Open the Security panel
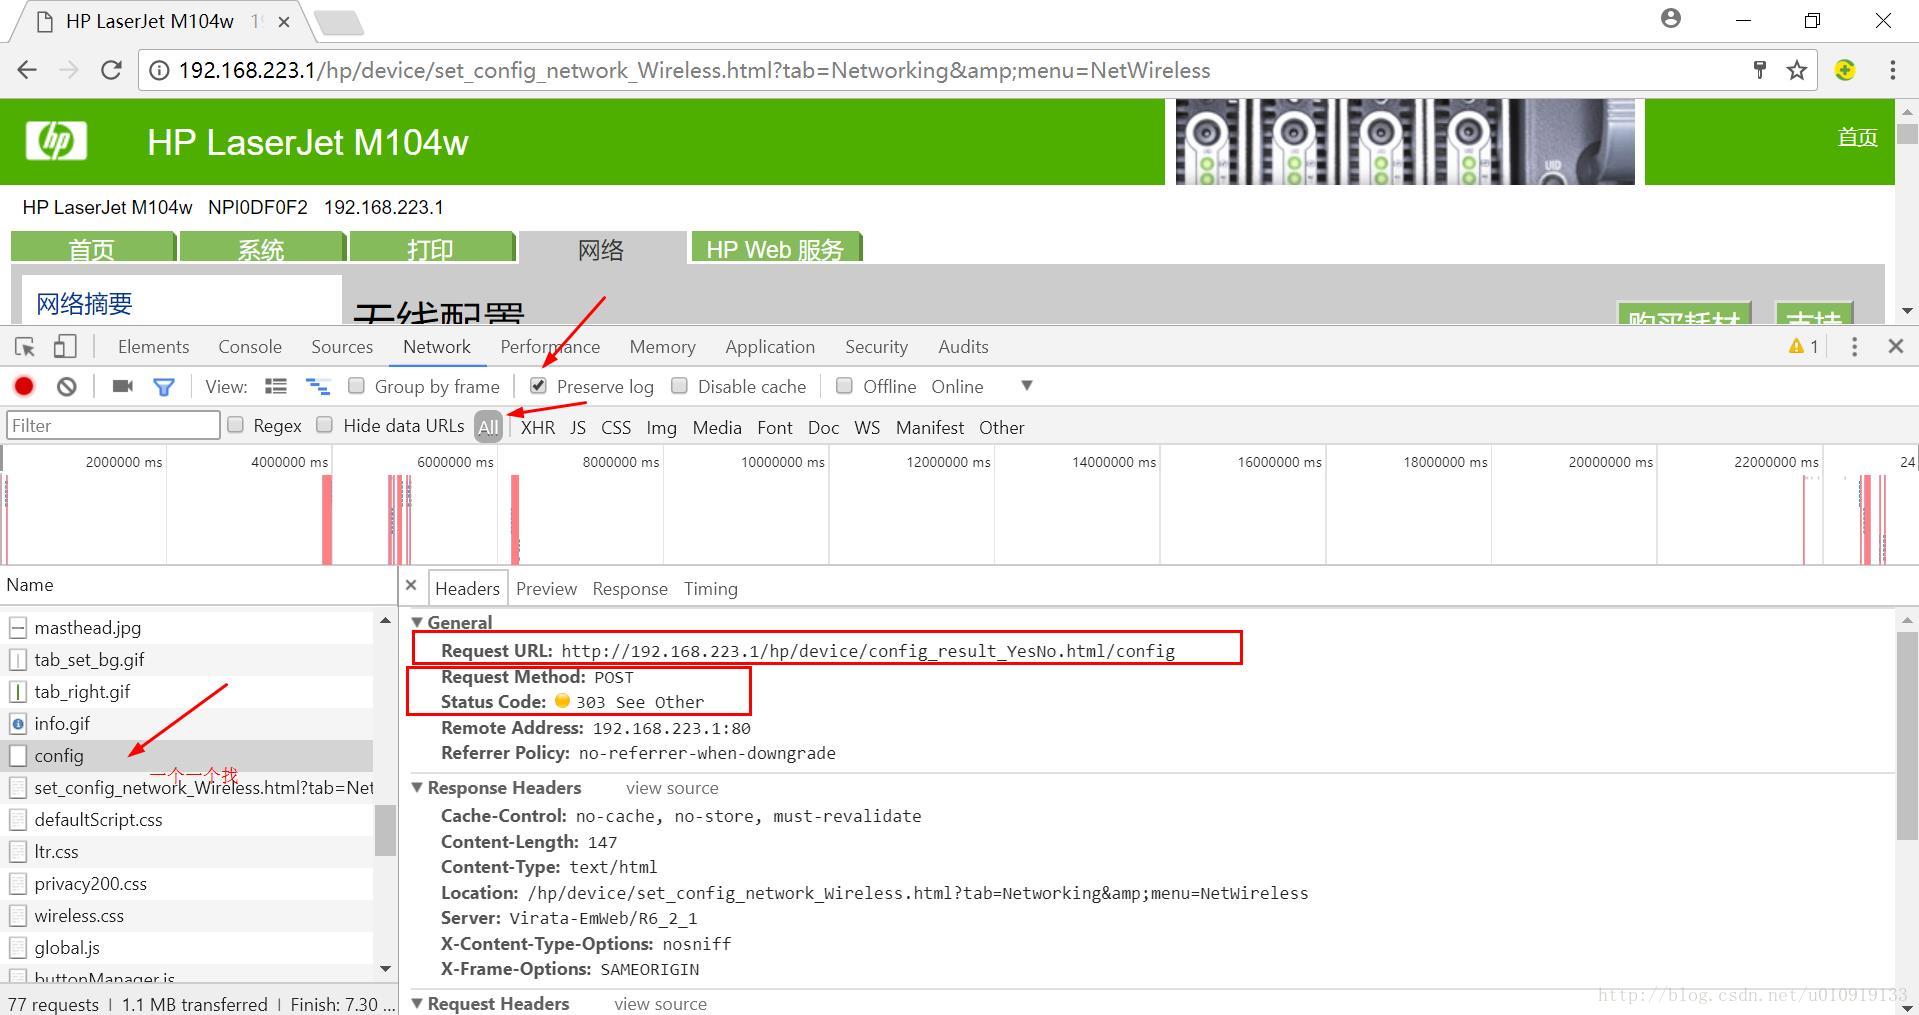Viewport: 1919px width, 1015px height. [876, 346]
